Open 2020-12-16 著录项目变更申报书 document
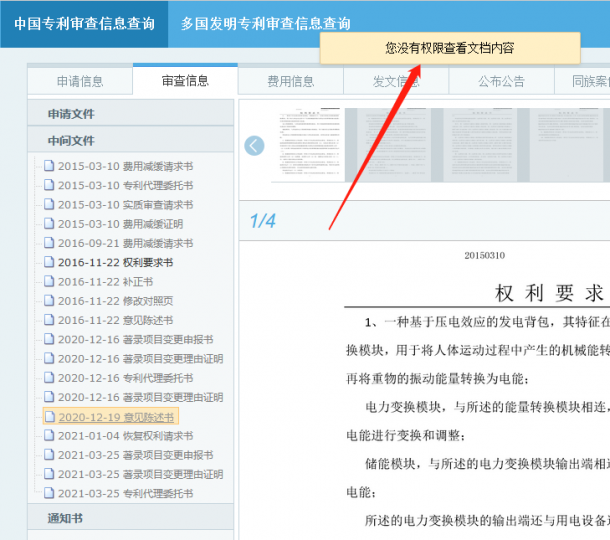Screen dimensions: 610x540 (x=136, y=339)
